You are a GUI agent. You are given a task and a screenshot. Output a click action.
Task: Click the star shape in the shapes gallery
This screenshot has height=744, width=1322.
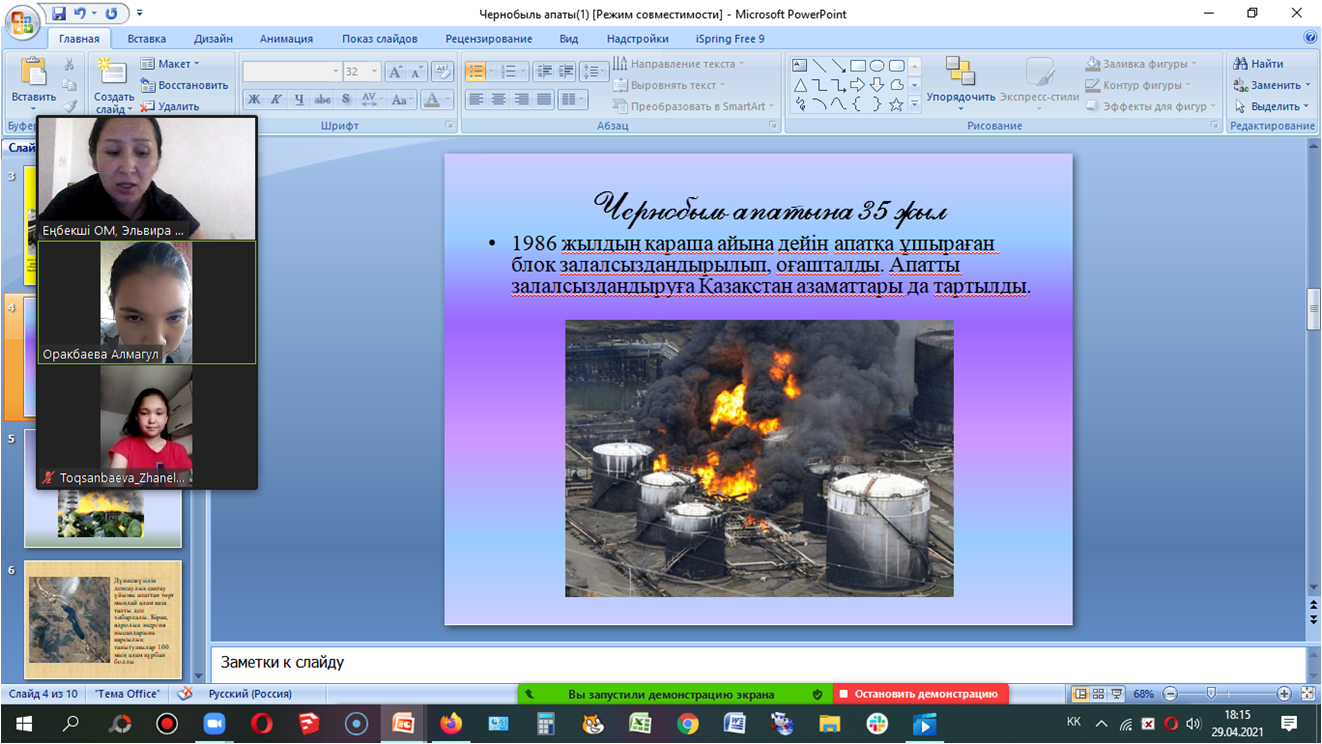click(896, 105)
